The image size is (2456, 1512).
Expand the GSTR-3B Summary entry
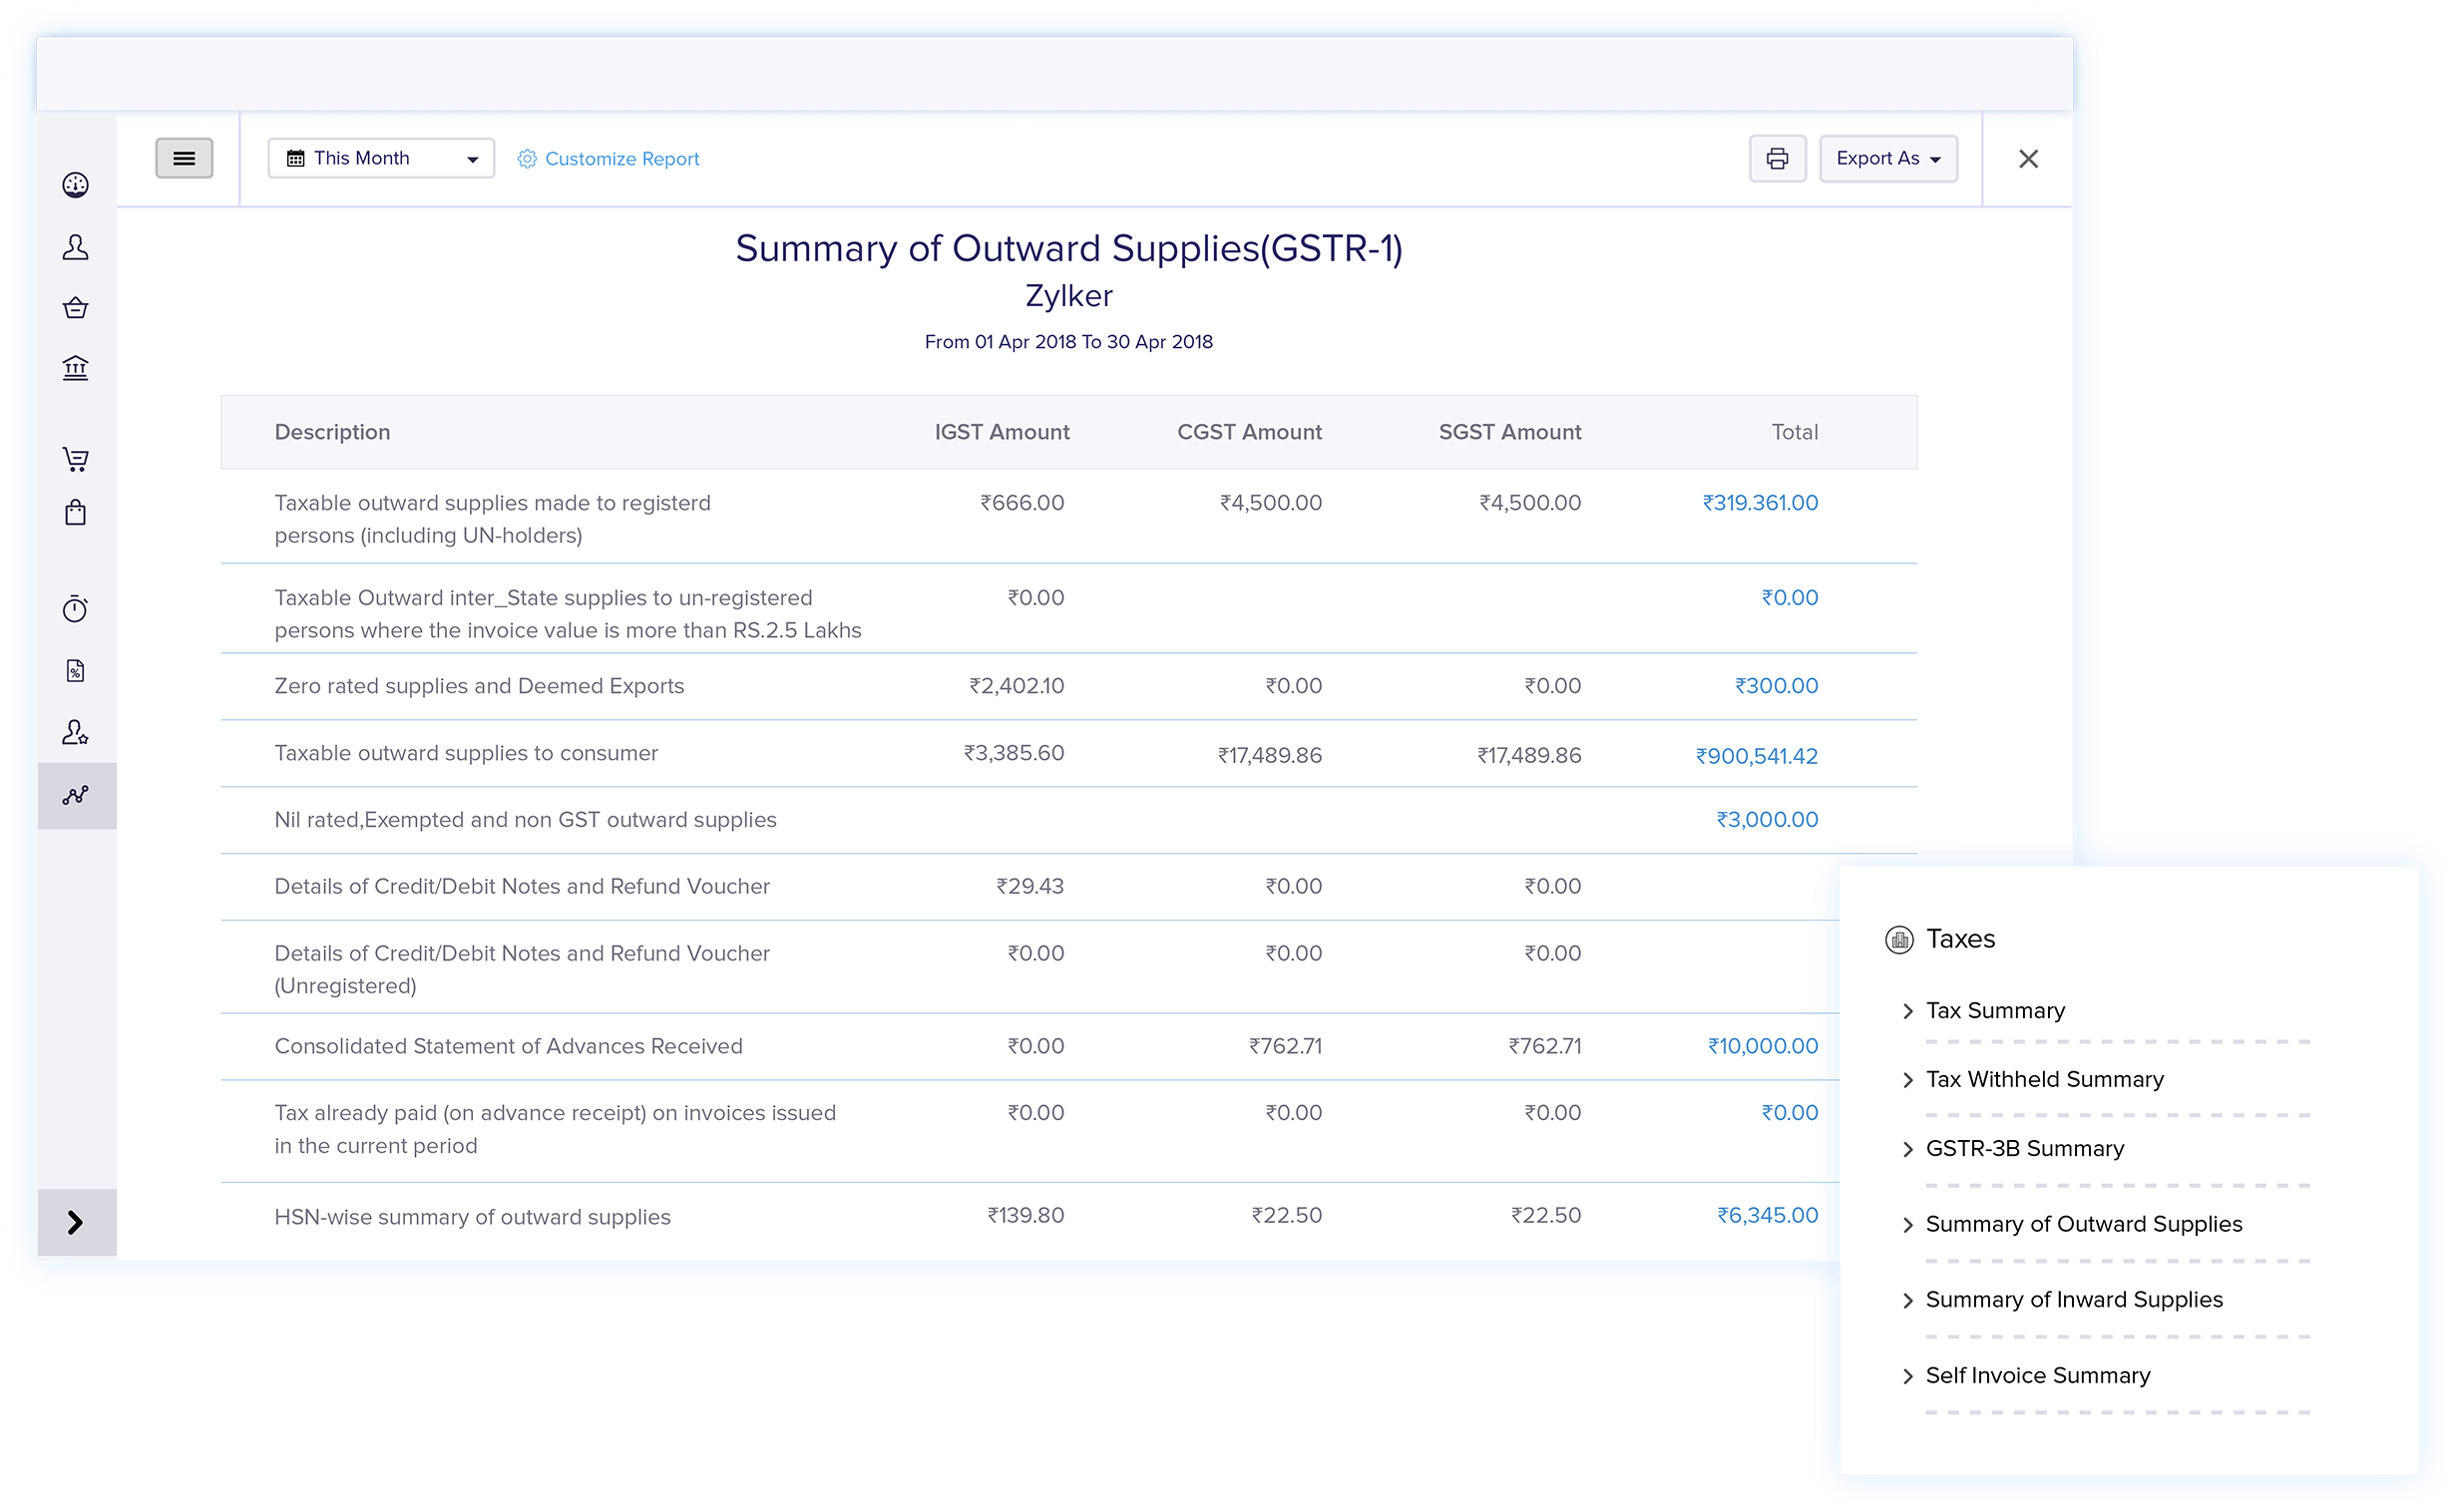click(2024, 1148)
